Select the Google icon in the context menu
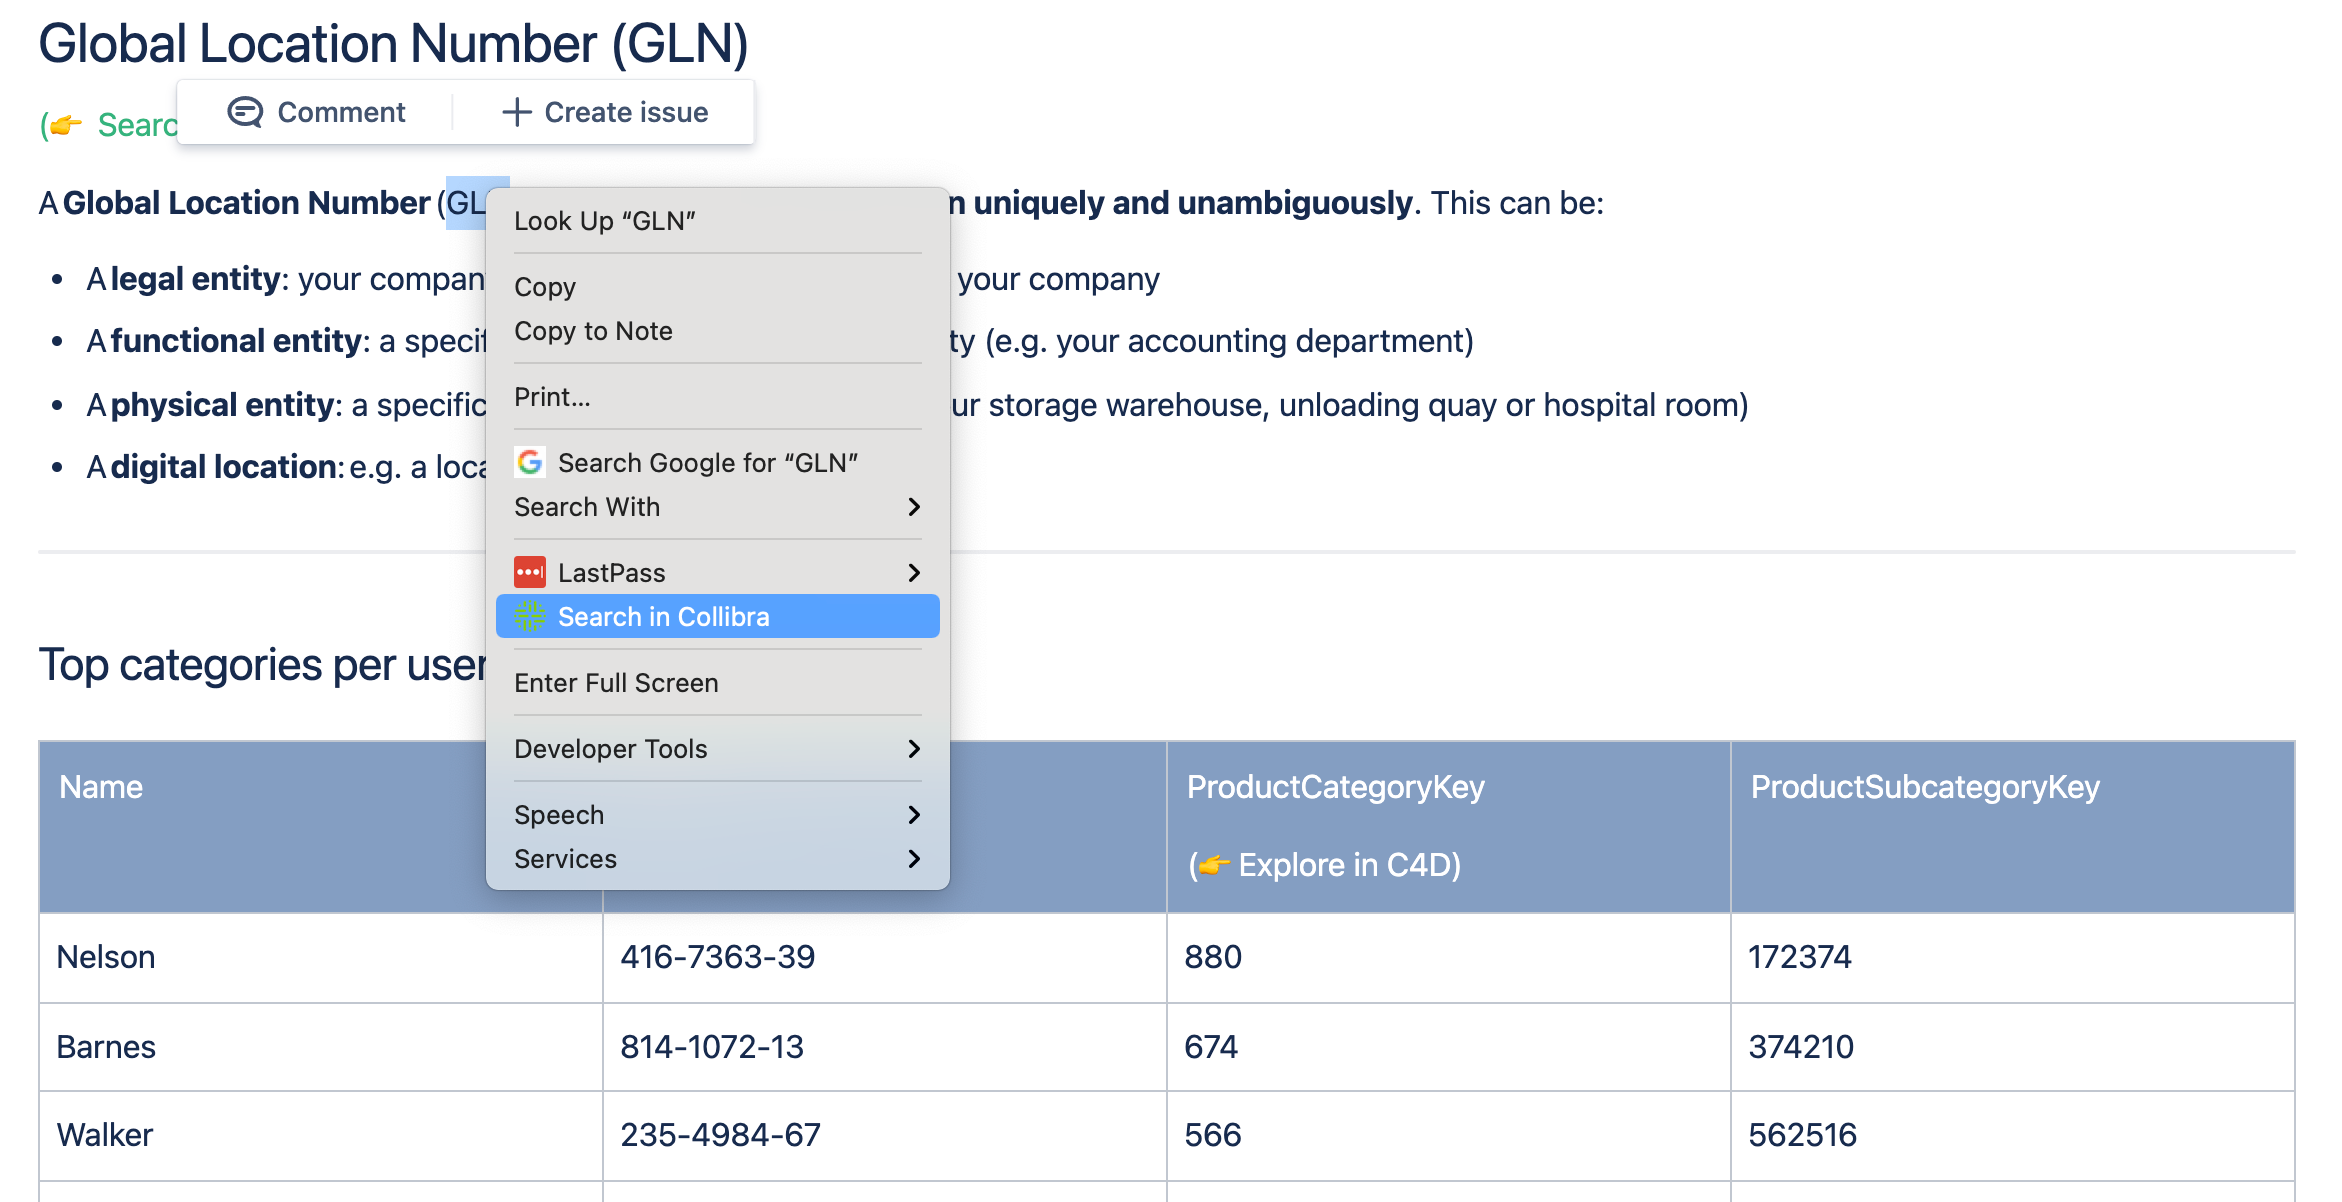The width and height of the screenshot is (2342, 1202). 531,462
